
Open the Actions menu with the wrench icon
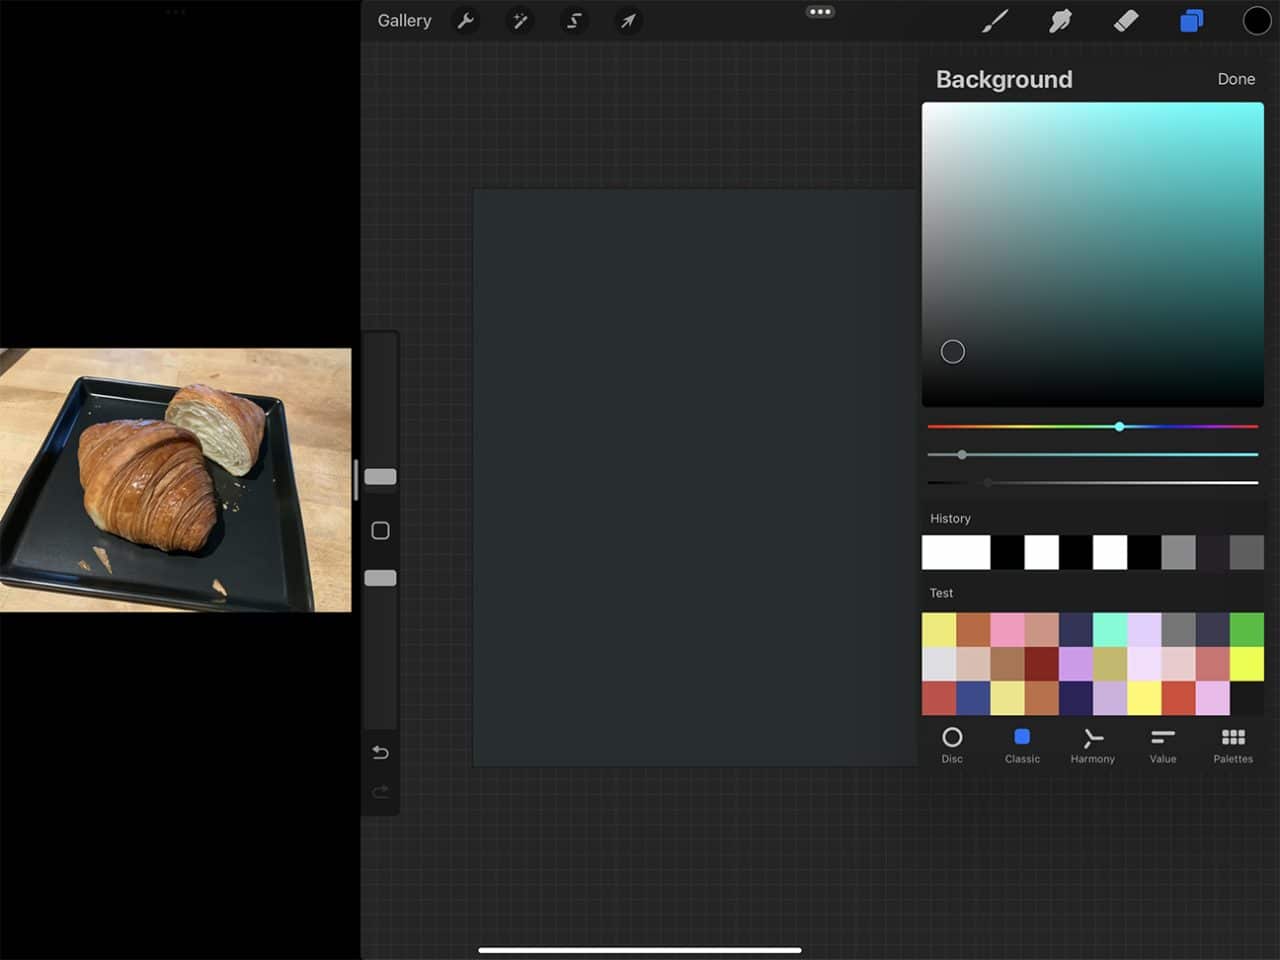[x=466, y=20]
